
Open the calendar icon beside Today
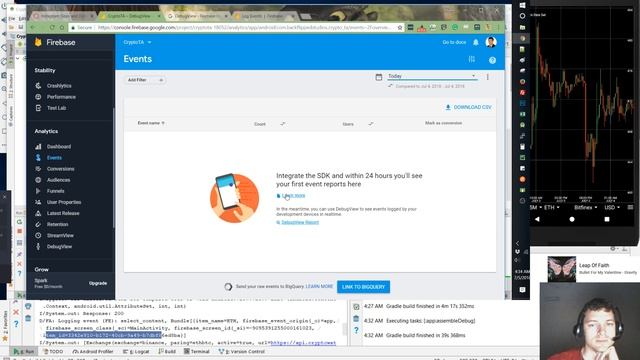379,77
